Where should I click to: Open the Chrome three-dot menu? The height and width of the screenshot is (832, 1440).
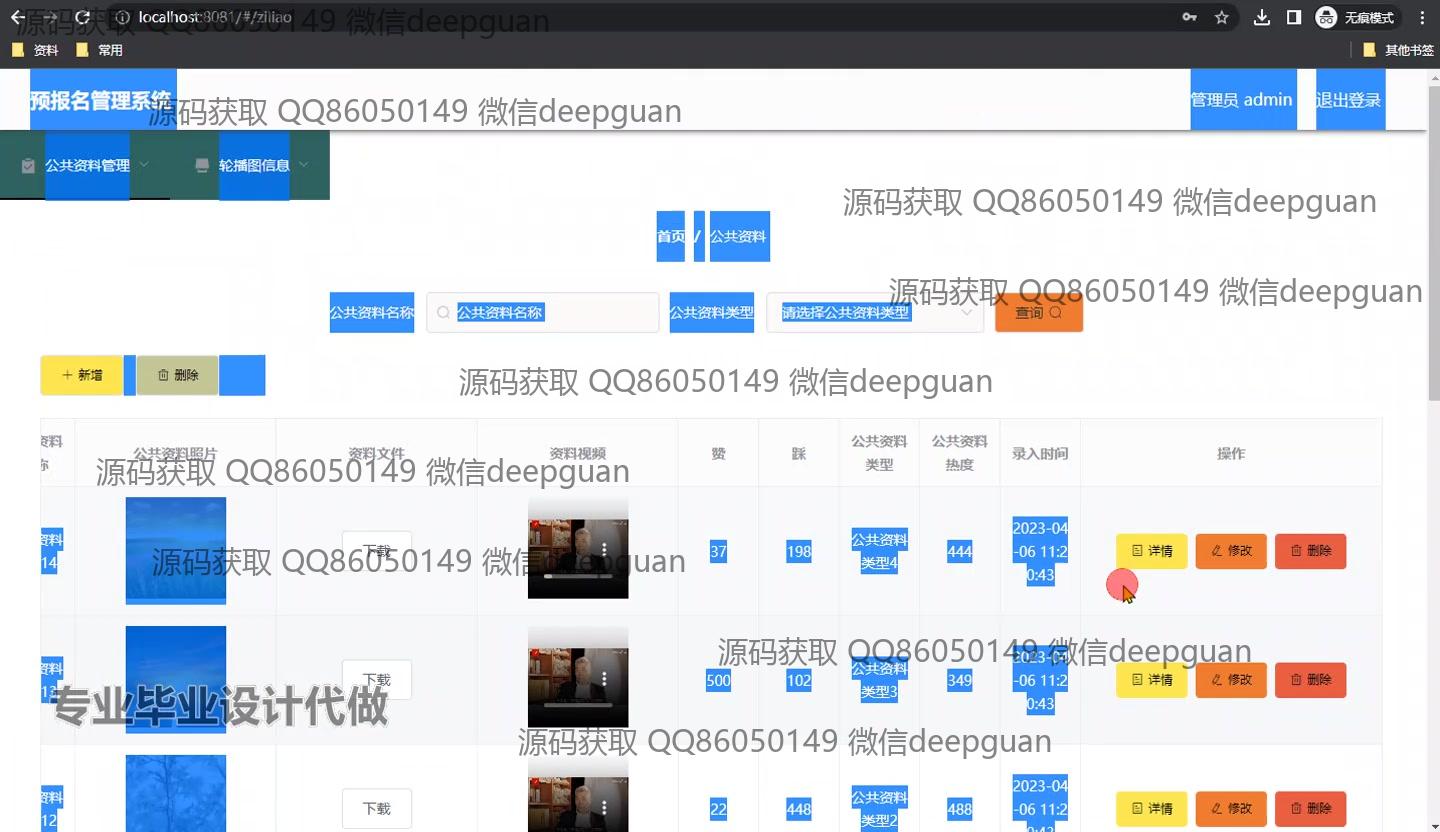tap(1422, 17)
